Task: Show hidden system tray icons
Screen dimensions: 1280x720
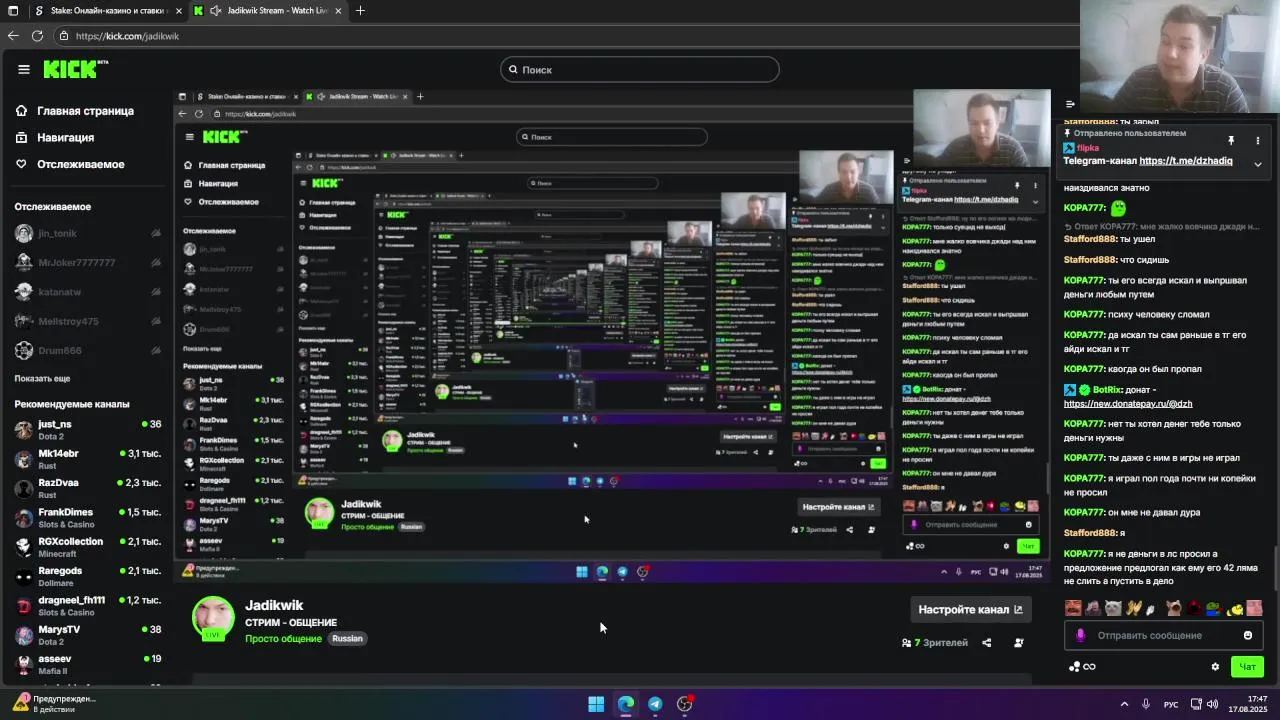Action: (1124, 704)
